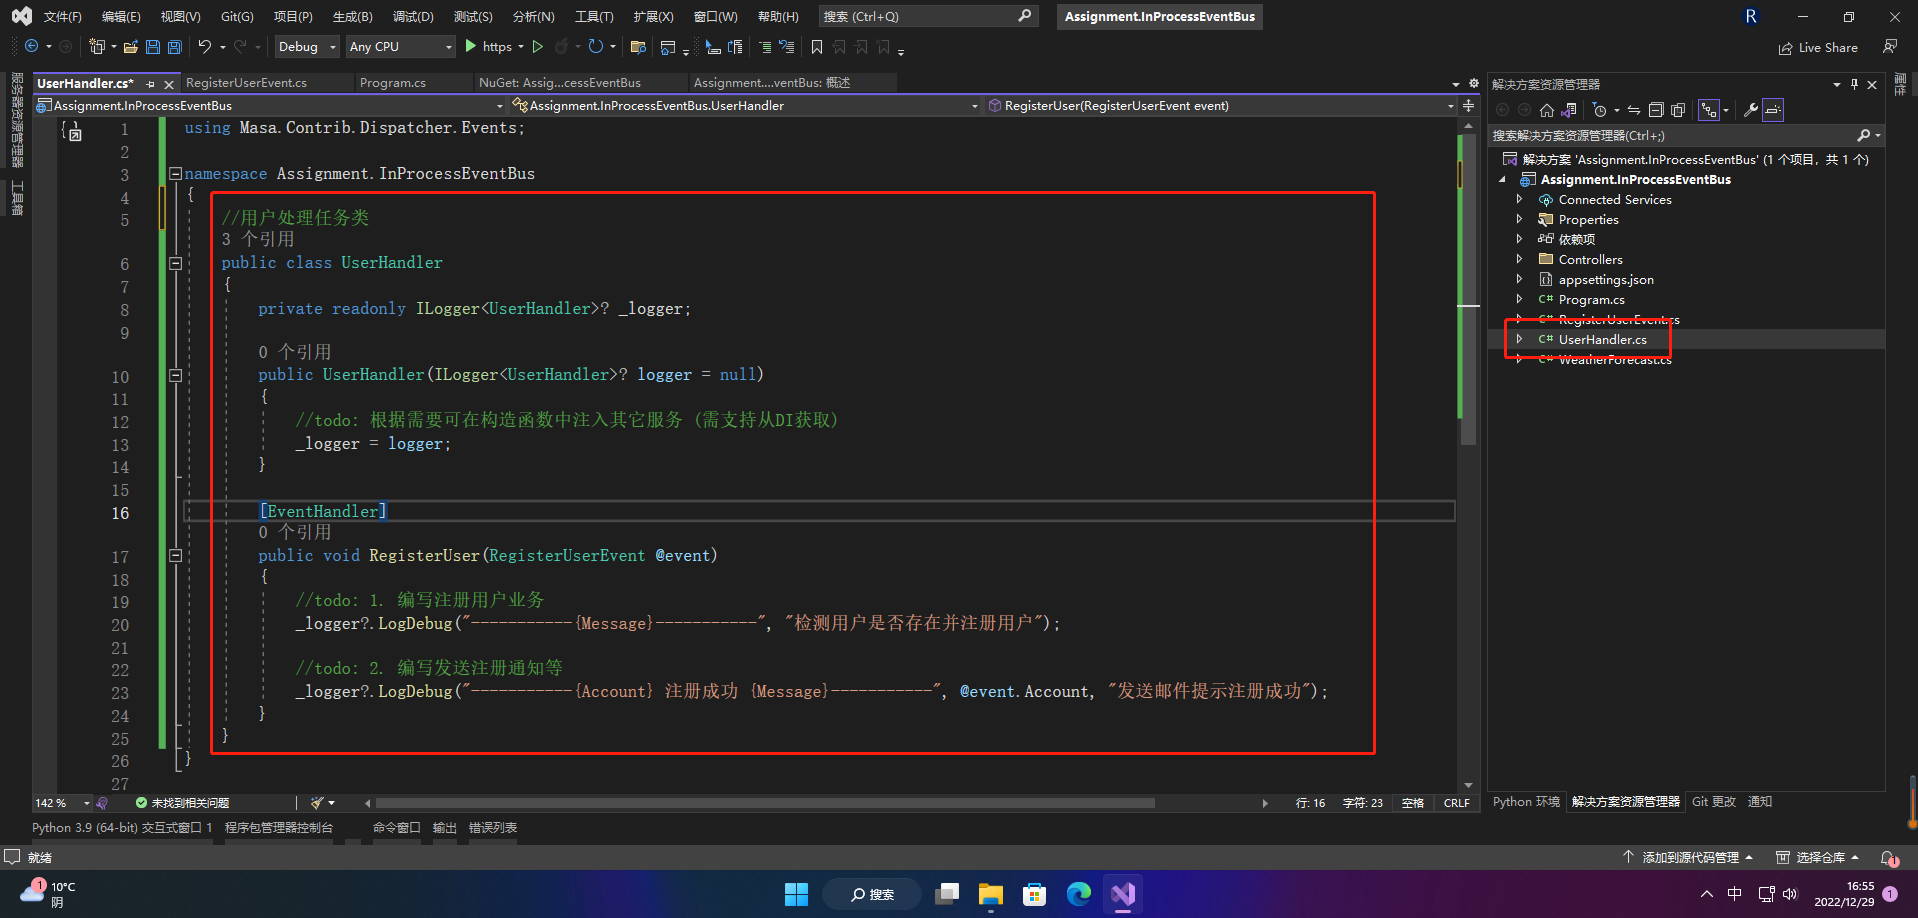Close the UserHandler.cs tab
This screenshot has width=1918, height=918.
click(169, 84)
